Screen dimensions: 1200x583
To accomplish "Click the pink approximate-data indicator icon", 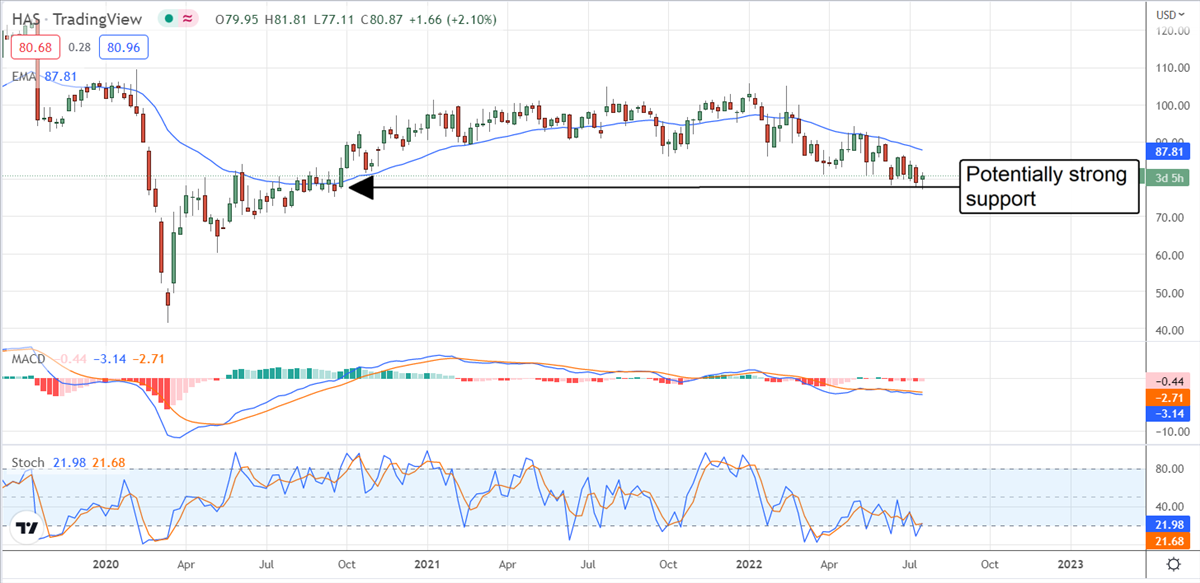I will coord(189,18).
